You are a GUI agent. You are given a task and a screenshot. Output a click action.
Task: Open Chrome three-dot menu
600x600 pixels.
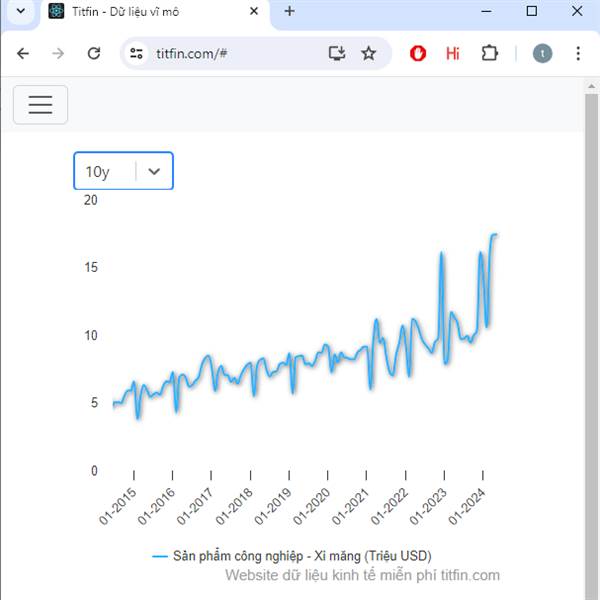coord(578,54)
